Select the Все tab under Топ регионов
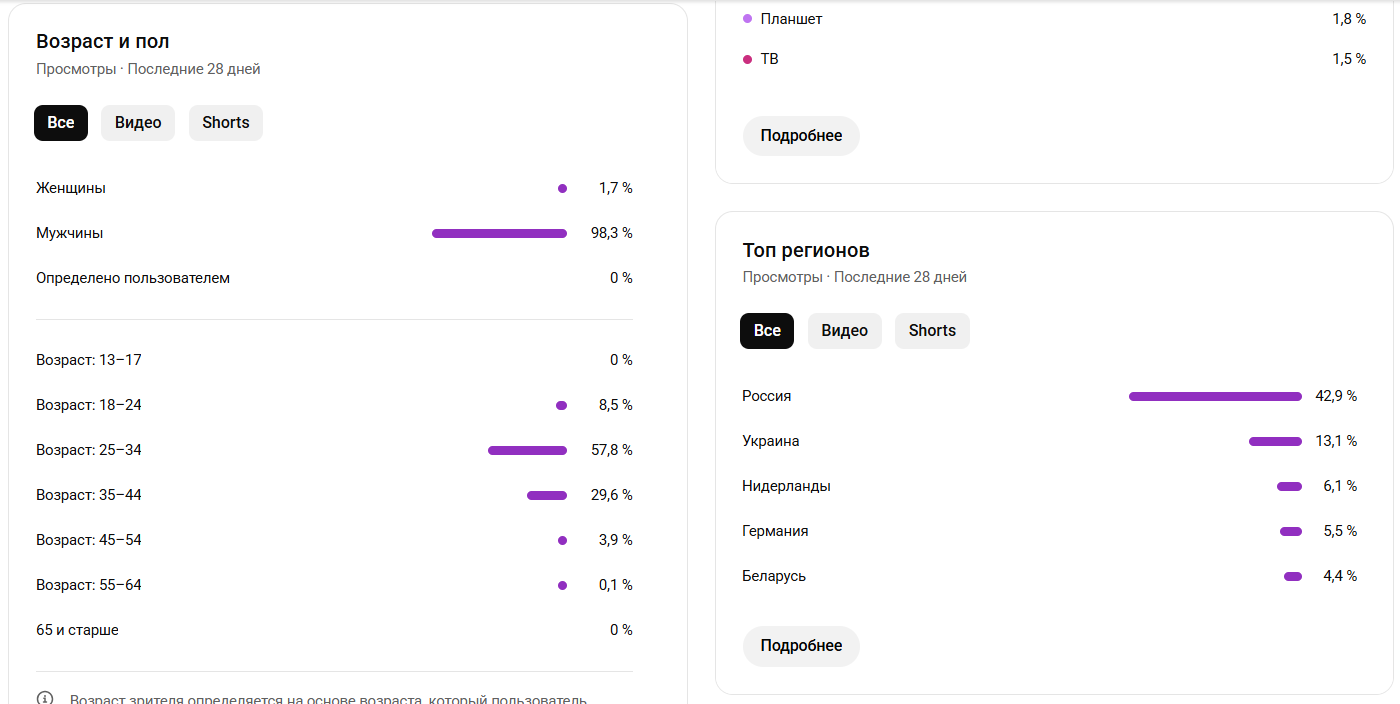Screen dimensions: 1400x704 coord(767,331)
